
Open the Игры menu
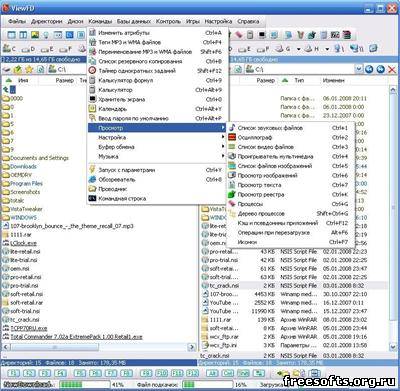pos(193,21)
